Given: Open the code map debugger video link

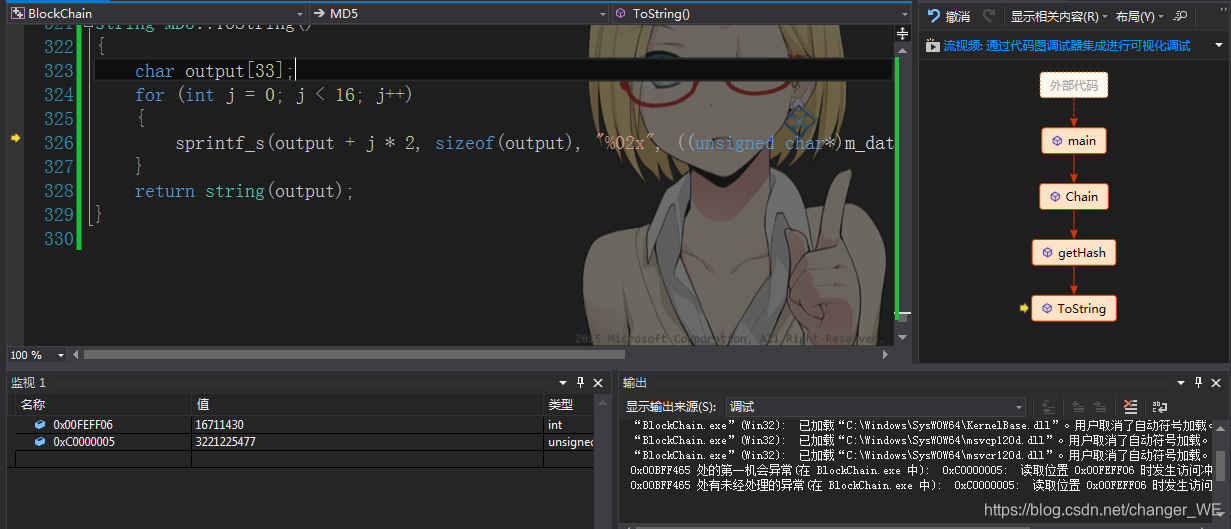Looking at the screenshot, I should [x=1067, y=45].
